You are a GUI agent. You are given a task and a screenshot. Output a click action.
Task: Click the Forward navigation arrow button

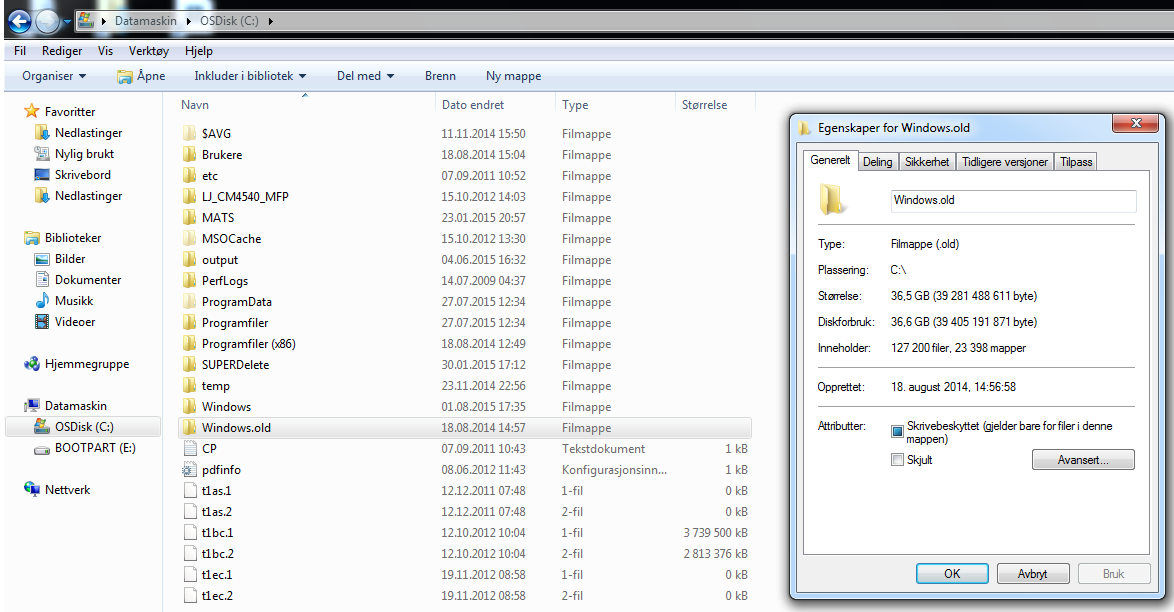click(48, 21)
